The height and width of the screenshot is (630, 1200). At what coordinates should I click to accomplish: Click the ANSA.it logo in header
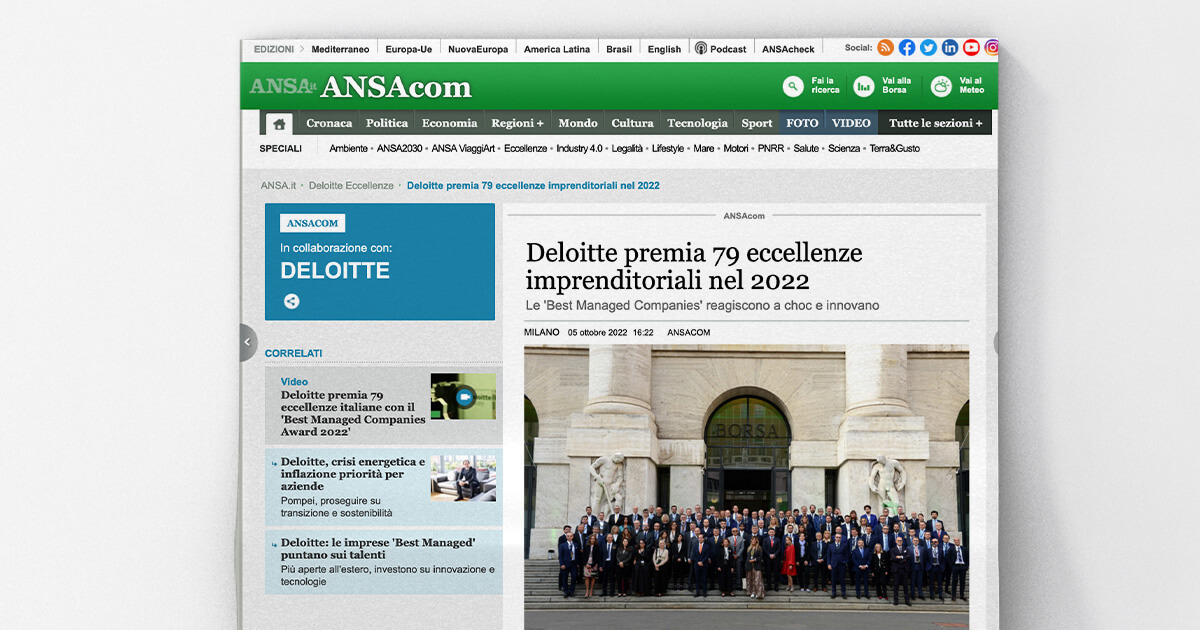pyautogui.click(x=283, y=87)
